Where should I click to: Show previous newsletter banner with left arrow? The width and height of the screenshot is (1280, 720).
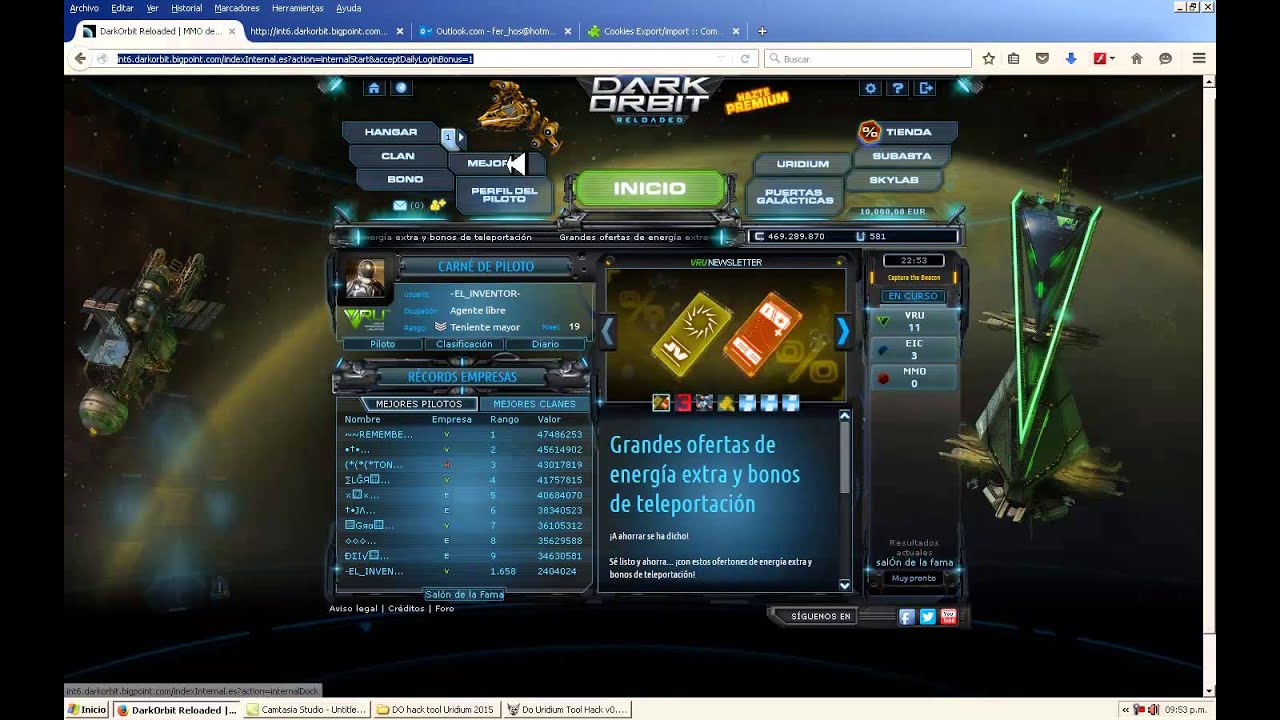606,331
